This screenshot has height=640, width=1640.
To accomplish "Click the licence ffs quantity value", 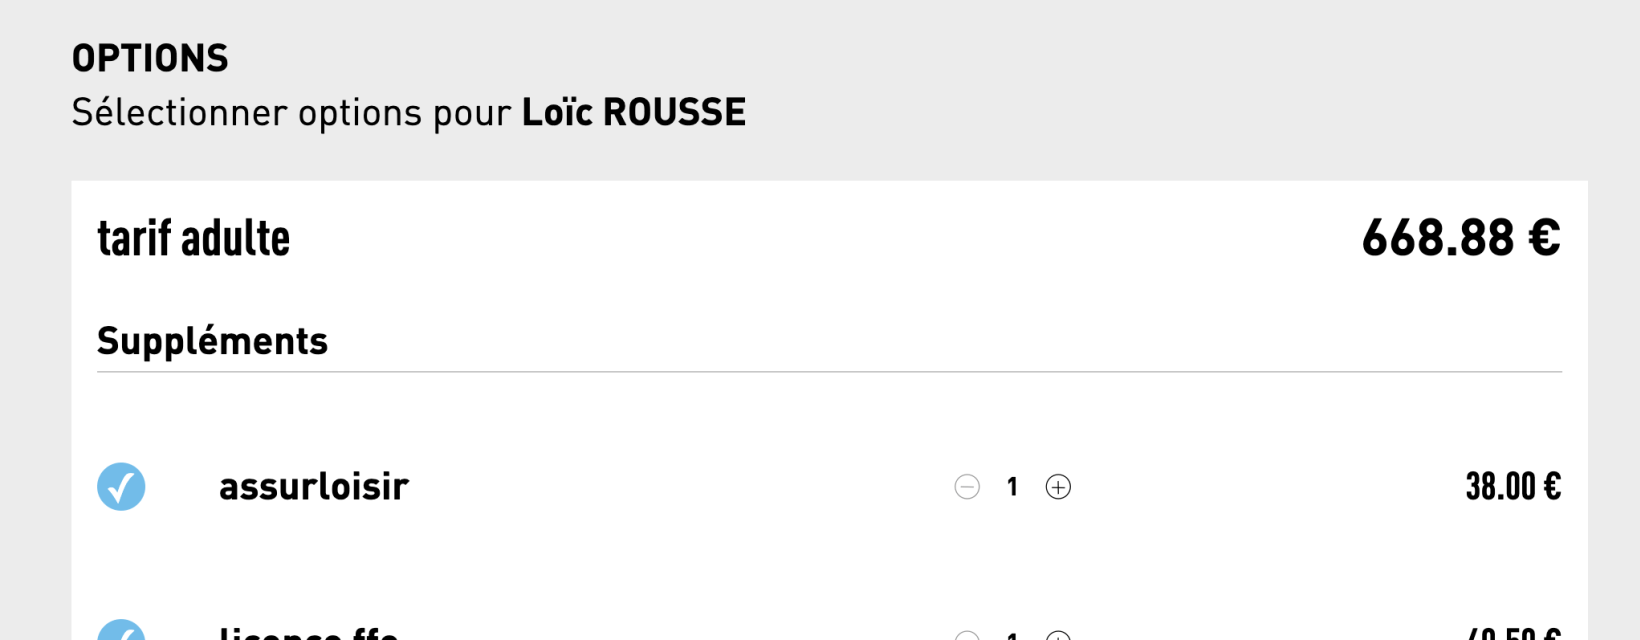I will point(1012,634).
